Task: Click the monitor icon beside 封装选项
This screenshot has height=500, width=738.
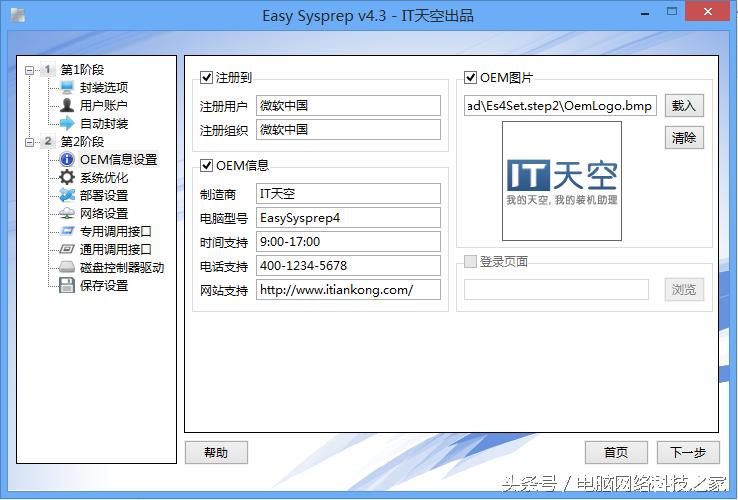Action: coord(67,87)
